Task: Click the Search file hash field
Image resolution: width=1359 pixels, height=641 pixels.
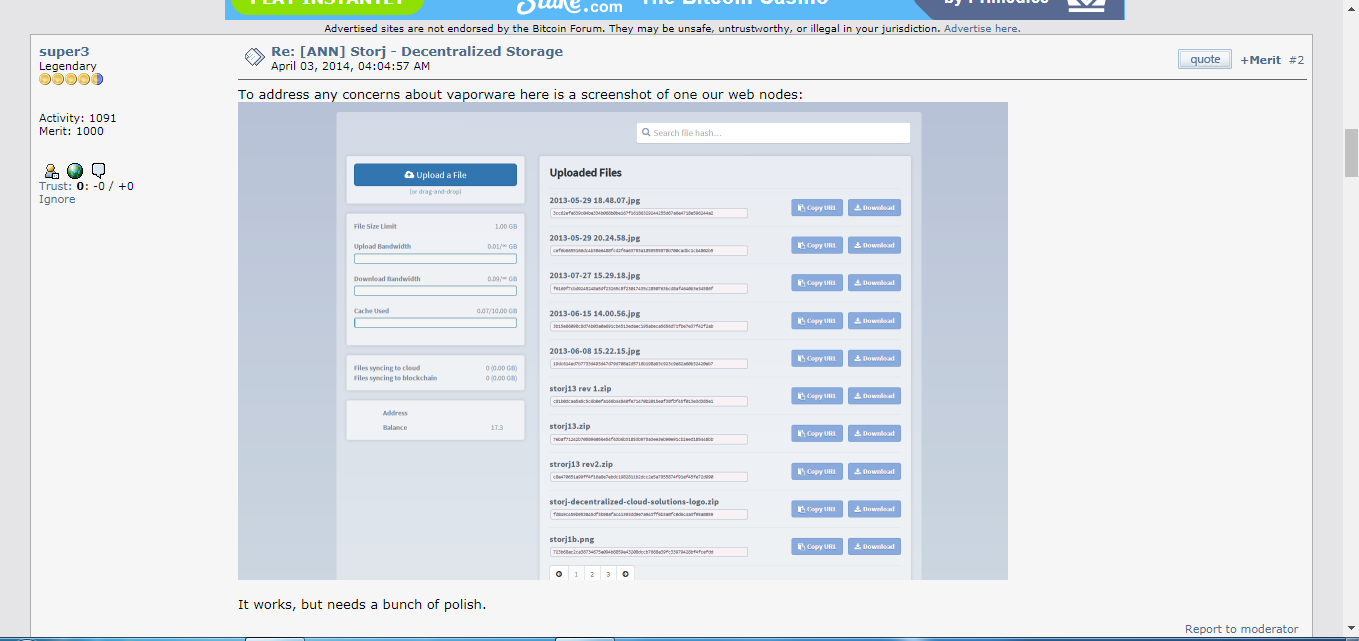Action: pos(773,133)
